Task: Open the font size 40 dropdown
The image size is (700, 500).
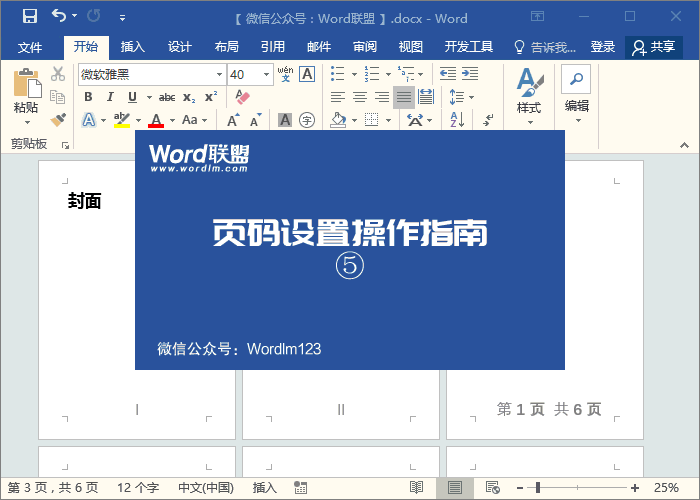Action: click(266, 75)
